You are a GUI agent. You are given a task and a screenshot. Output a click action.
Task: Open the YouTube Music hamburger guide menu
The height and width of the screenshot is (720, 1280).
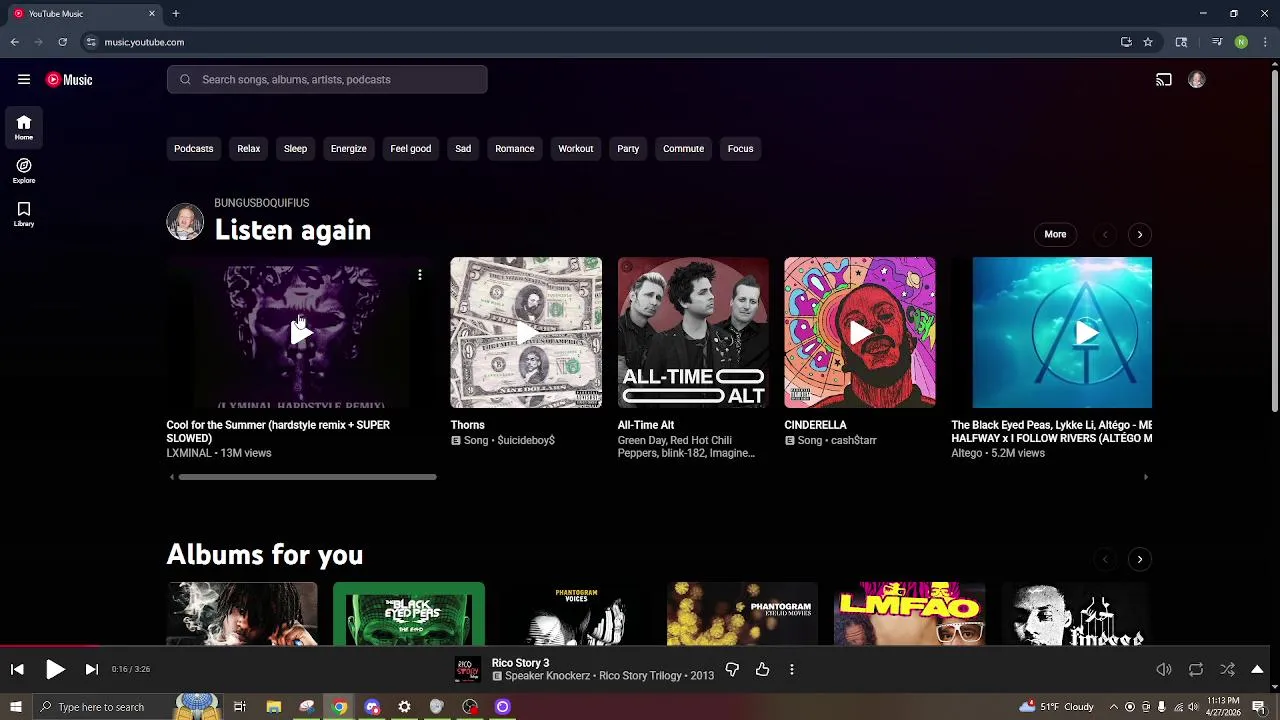(x=24, y=80)
